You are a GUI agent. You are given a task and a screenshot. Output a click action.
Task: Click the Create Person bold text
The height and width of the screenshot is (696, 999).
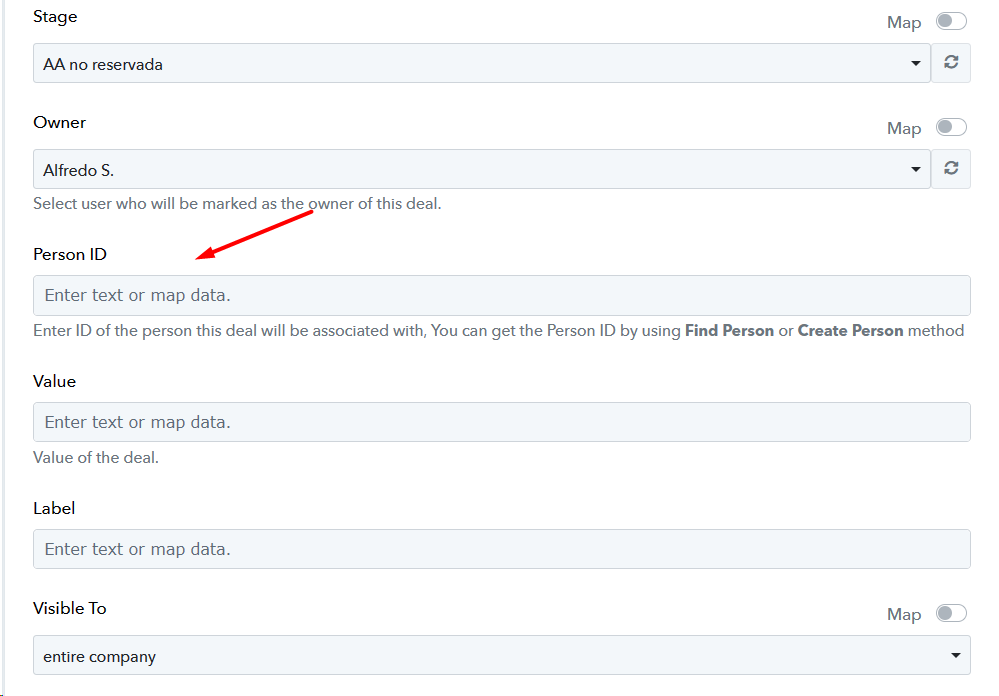pyautogui.click(x=850, y=330)
